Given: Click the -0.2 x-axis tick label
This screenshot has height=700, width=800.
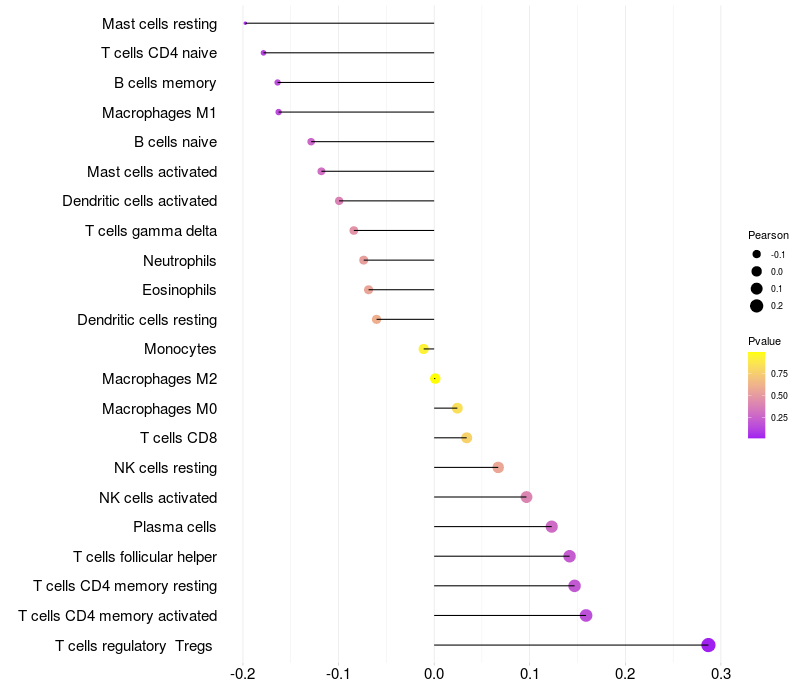Looking at the screenshot, I should pos(242,674).
